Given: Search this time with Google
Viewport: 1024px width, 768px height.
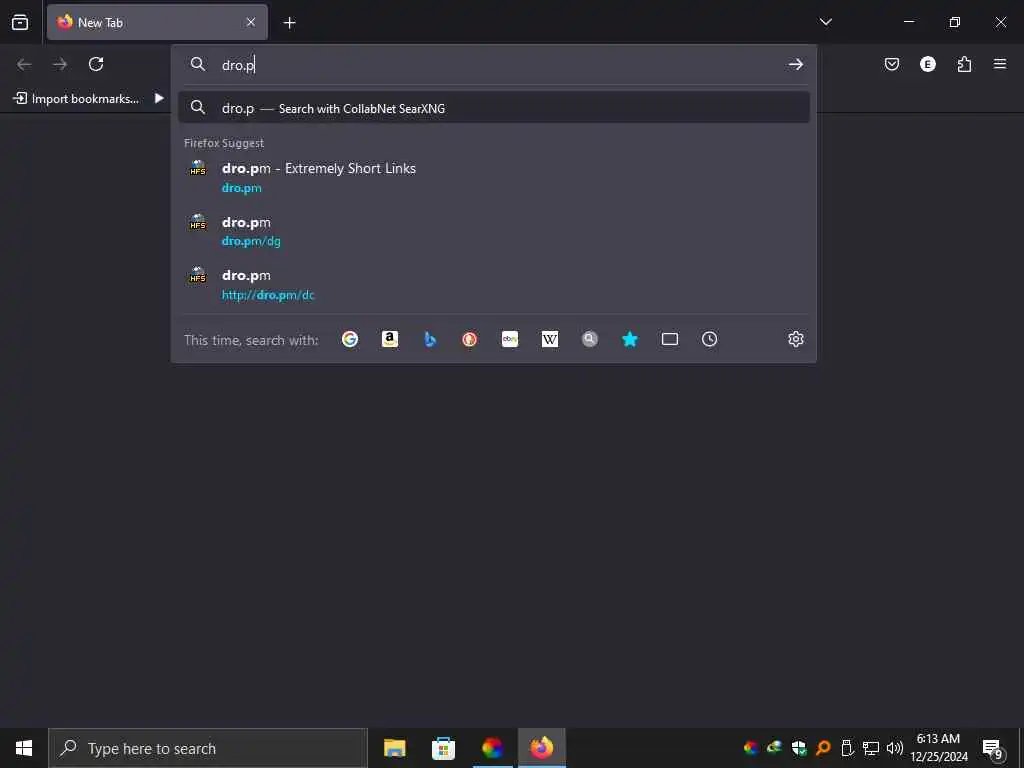Looking at the screenshot, I should click(x=350, y=339).
